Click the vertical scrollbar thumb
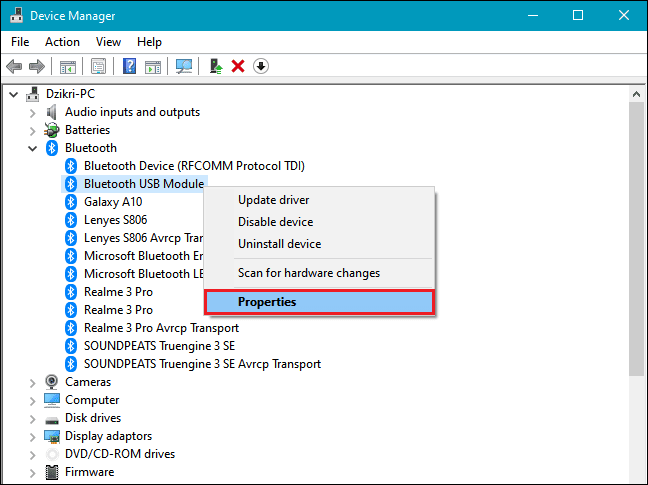This screenshot has height=485, width=648. click(636, 239)
